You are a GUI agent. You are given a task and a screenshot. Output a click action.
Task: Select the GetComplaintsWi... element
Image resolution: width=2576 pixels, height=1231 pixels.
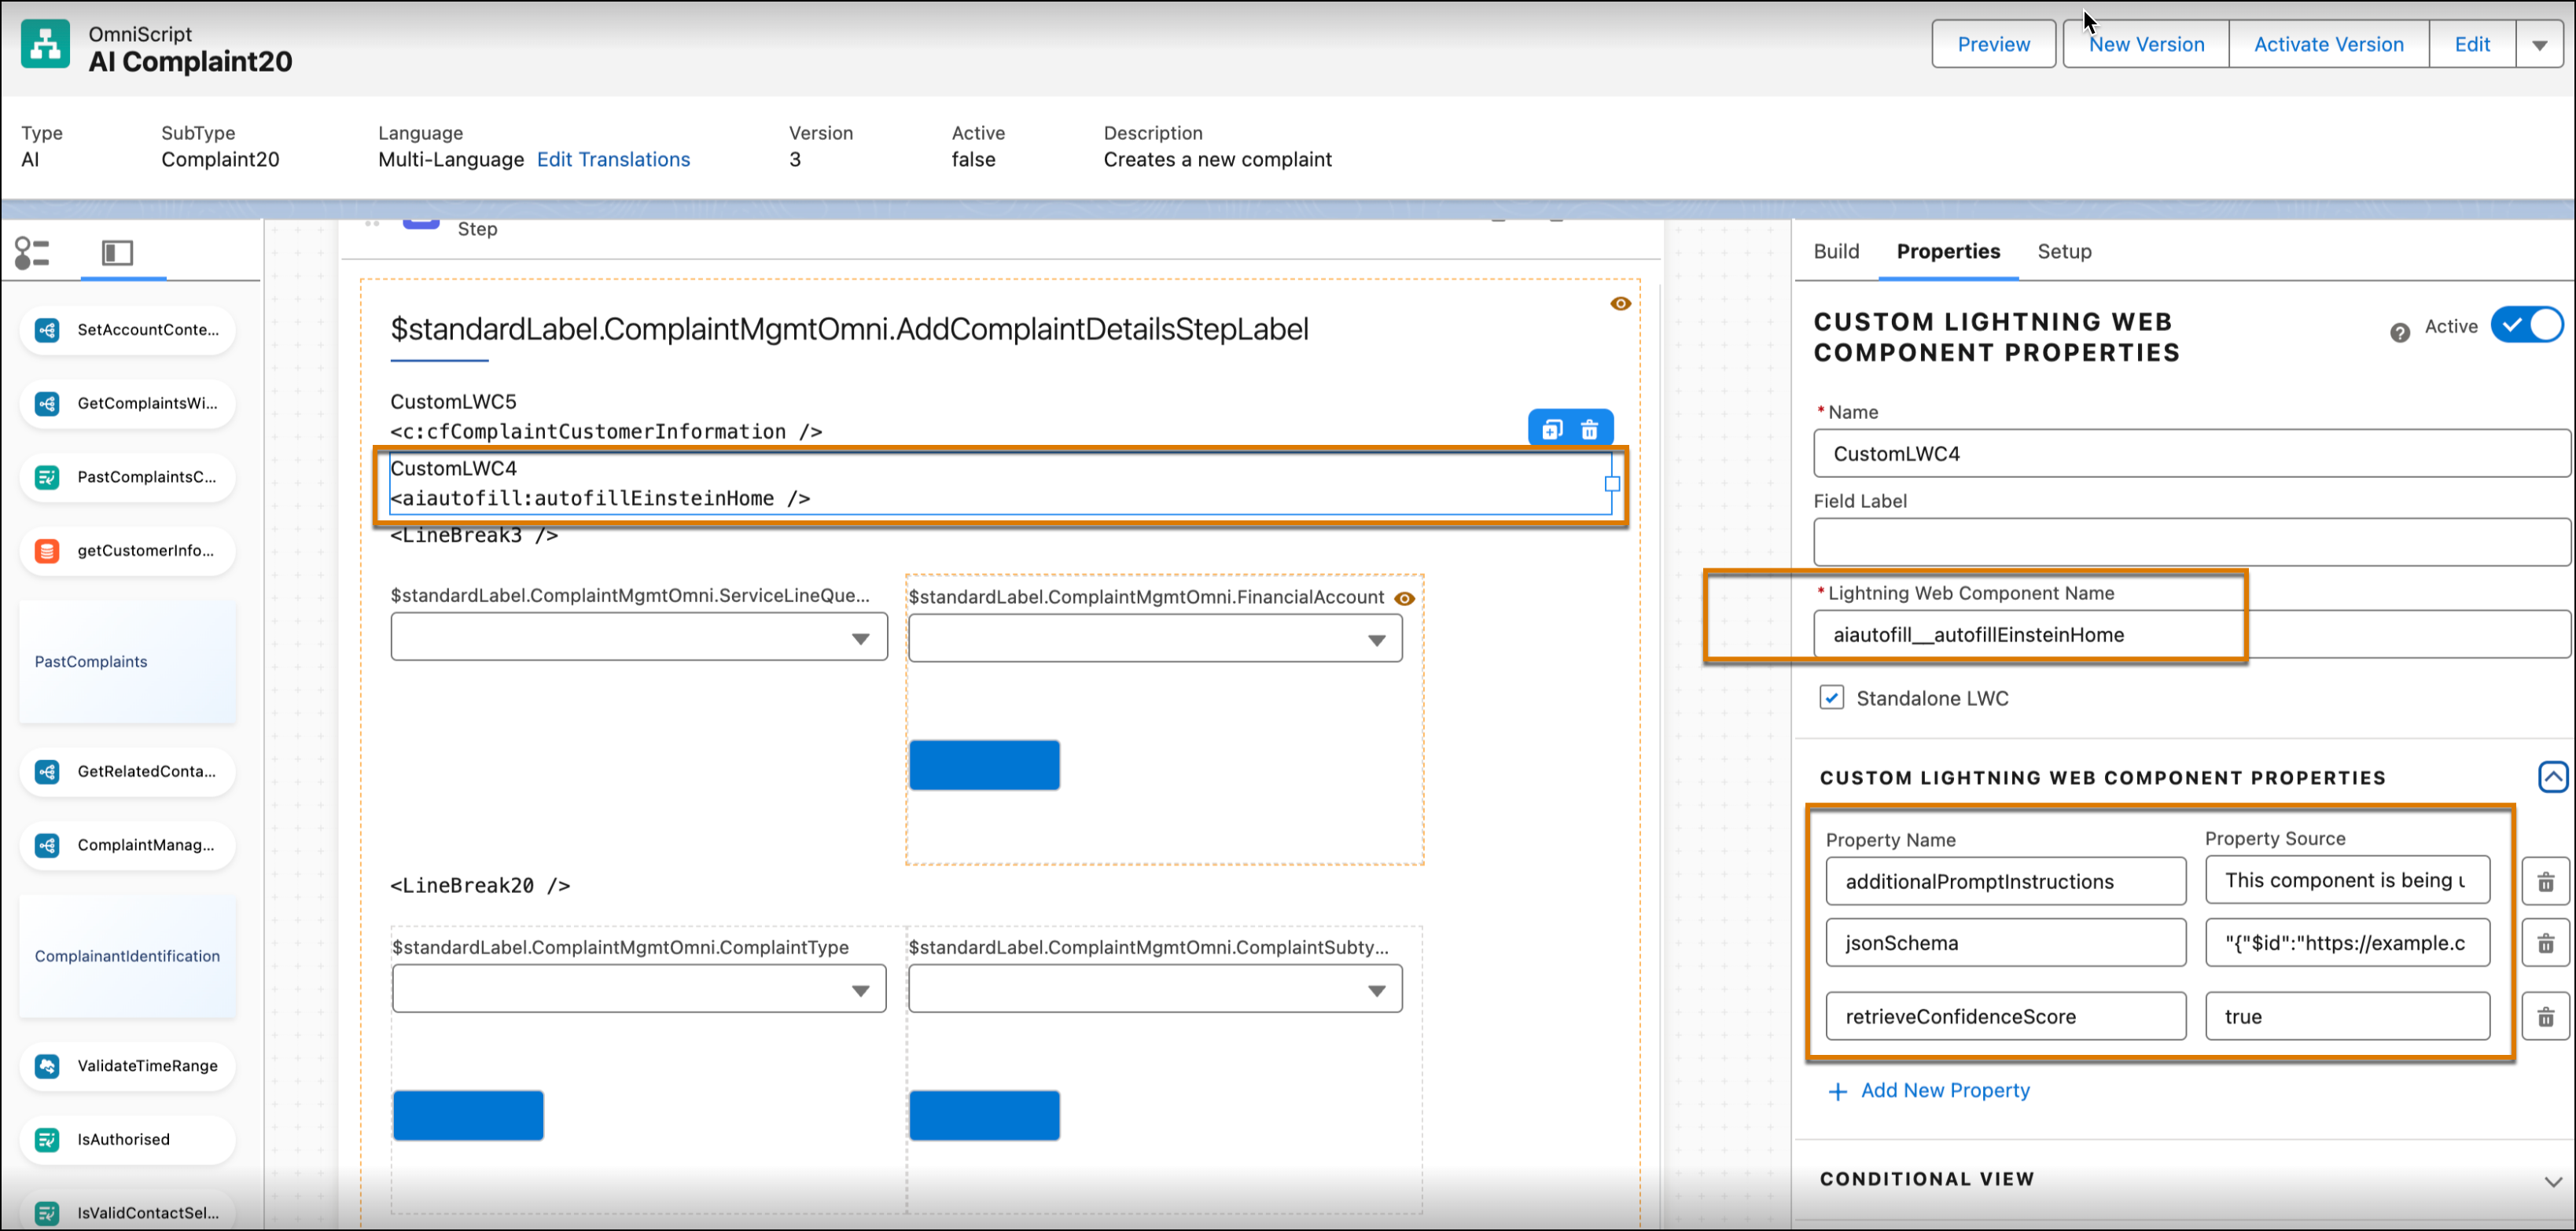128,403
